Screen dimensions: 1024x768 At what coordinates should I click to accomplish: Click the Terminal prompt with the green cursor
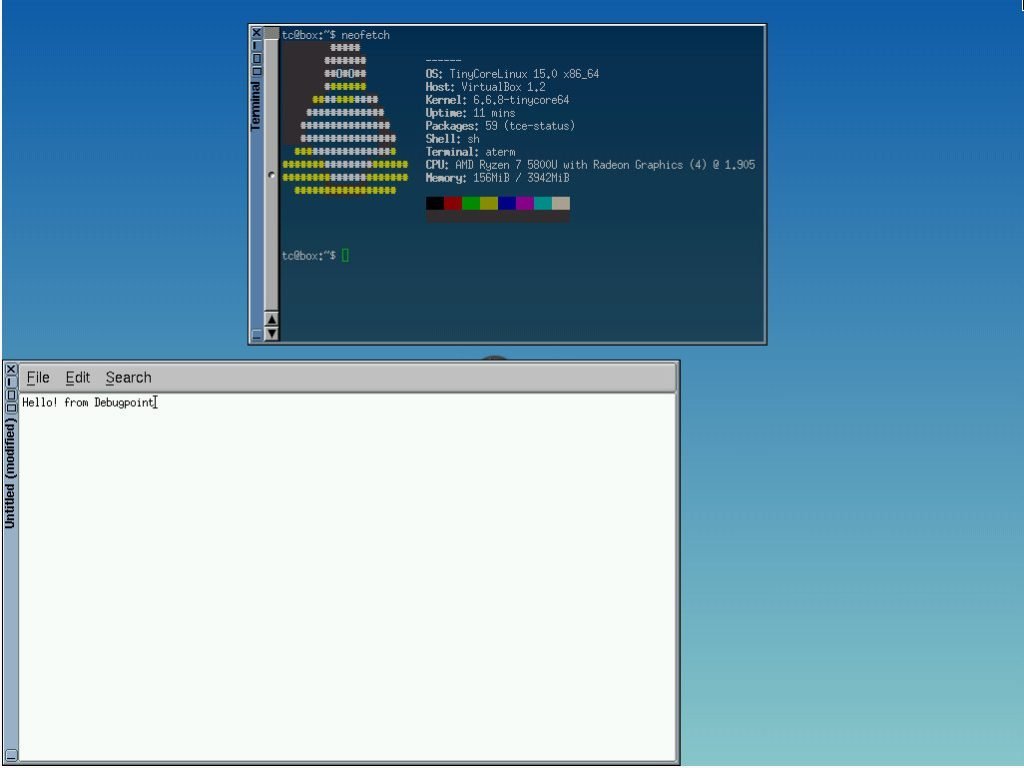[315, 255]
